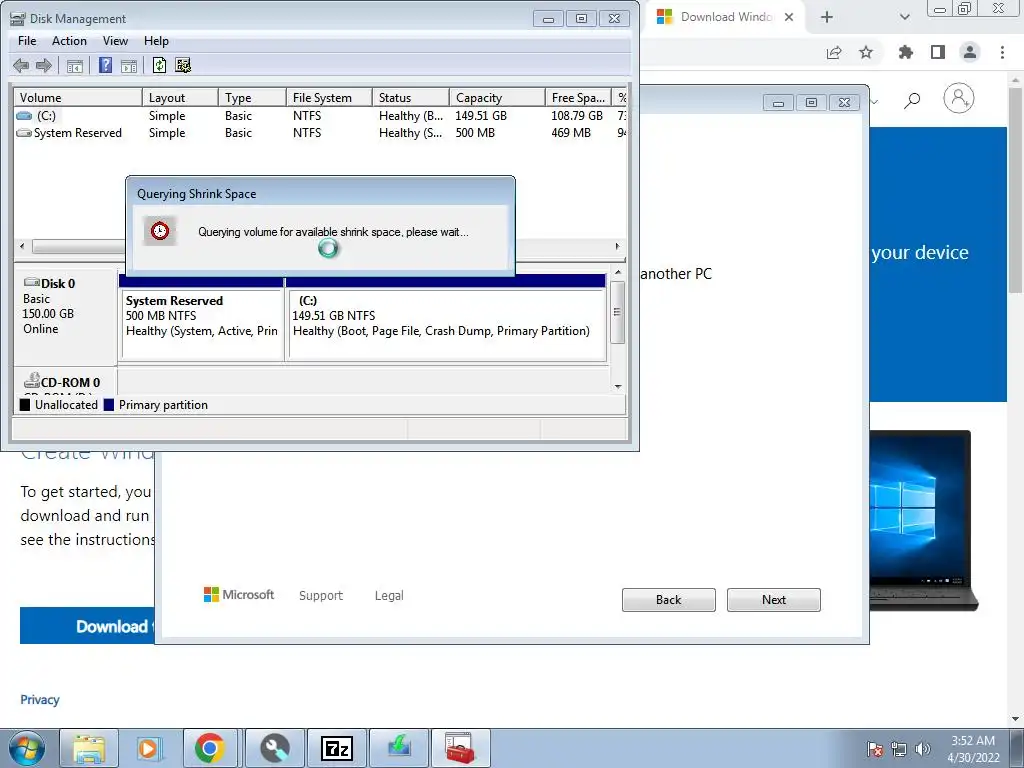This screenshot has height=768, width=1024.
Task: Click the Download button on the web page
Action: click(x=88, y=626)
